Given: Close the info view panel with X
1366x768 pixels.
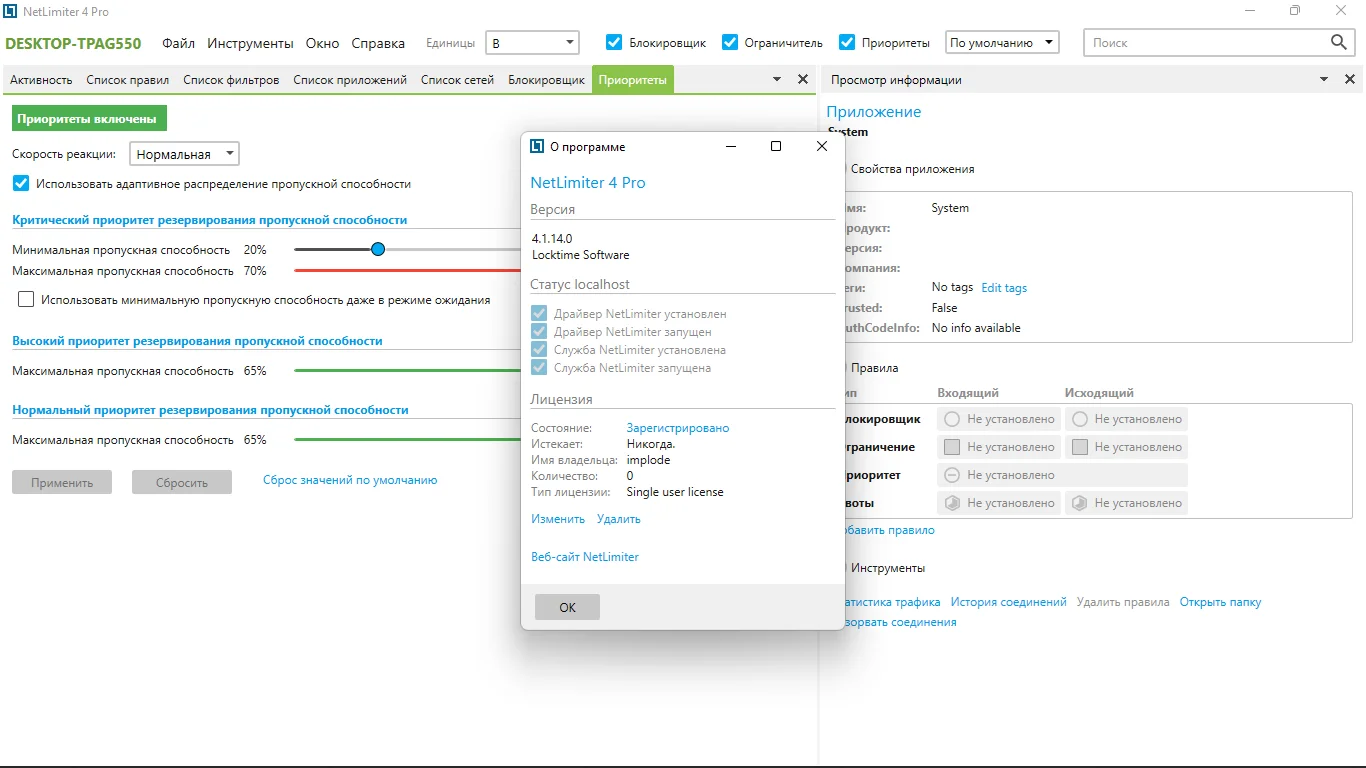Looking at the screenshot, I should click(1350, 79).
